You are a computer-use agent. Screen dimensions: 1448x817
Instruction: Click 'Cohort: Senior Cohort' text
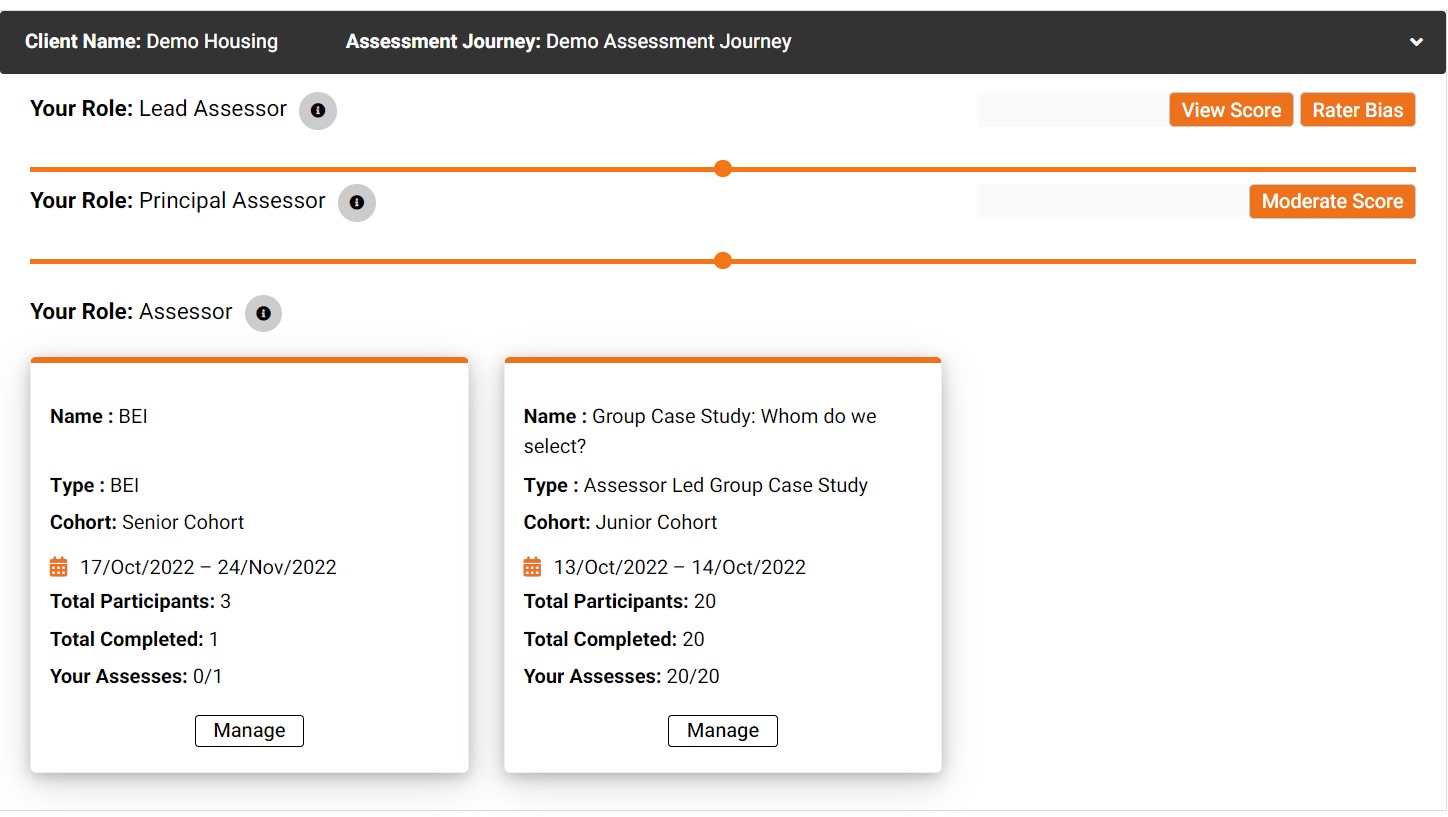[147, 523]
